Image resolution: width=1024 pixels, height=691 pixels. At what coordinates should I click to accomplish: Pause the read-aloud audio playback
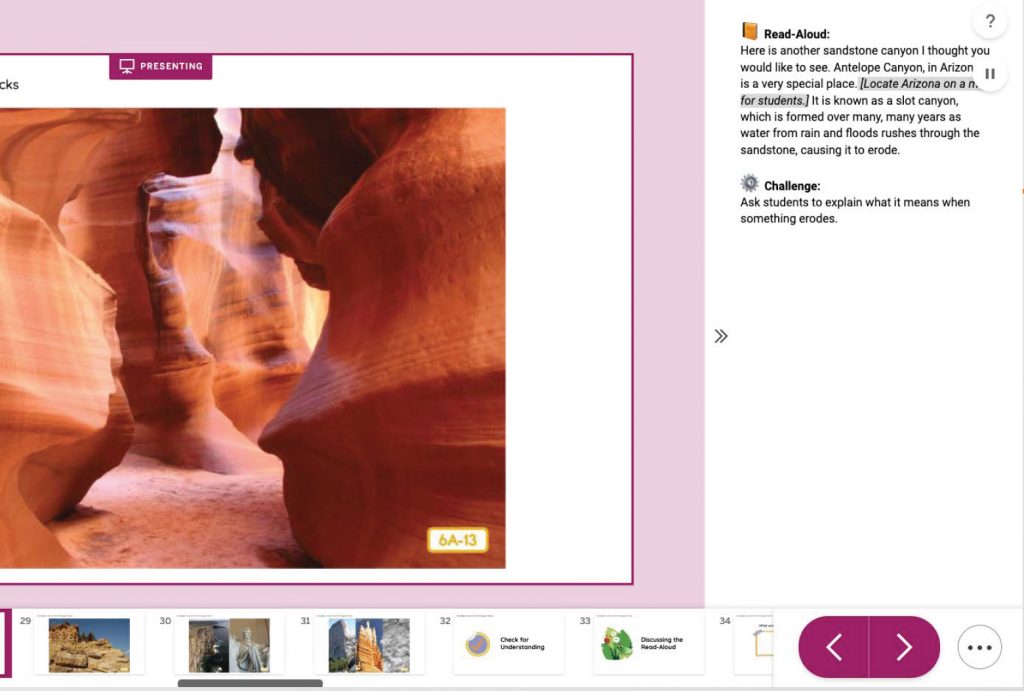pyautogui.click(x=990, y=73)
